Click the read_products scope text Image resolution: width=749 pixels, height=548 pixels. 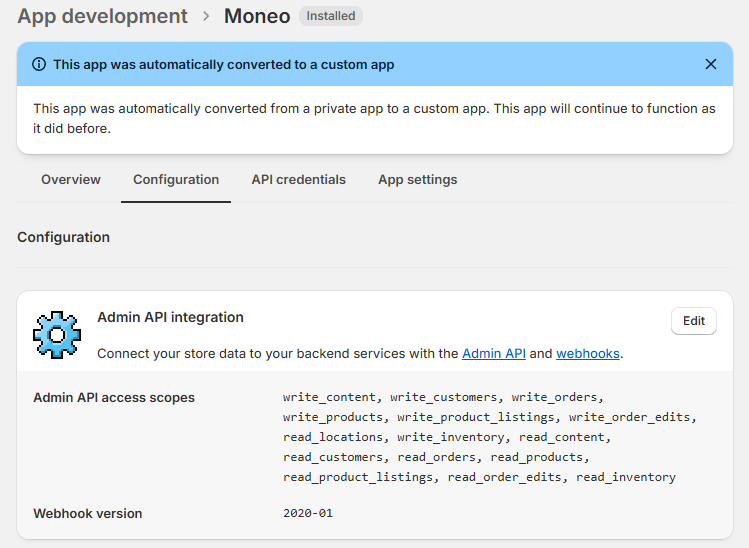pos(536,457)
